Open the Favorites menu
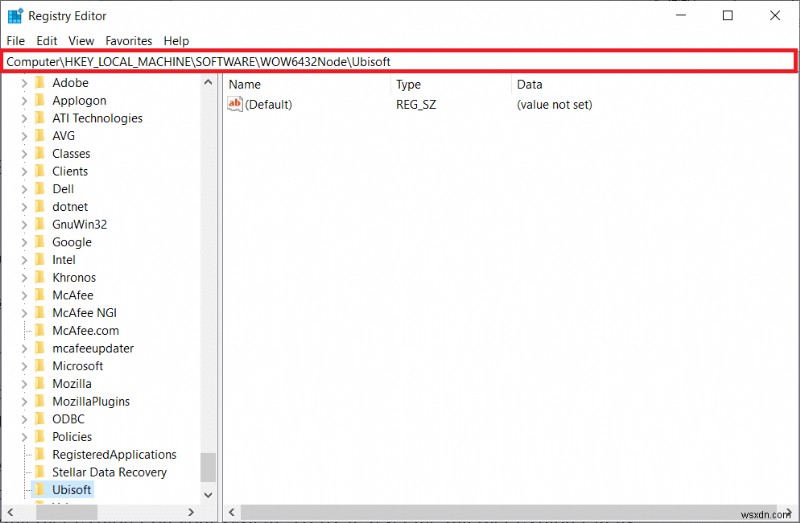 [129, 41]
